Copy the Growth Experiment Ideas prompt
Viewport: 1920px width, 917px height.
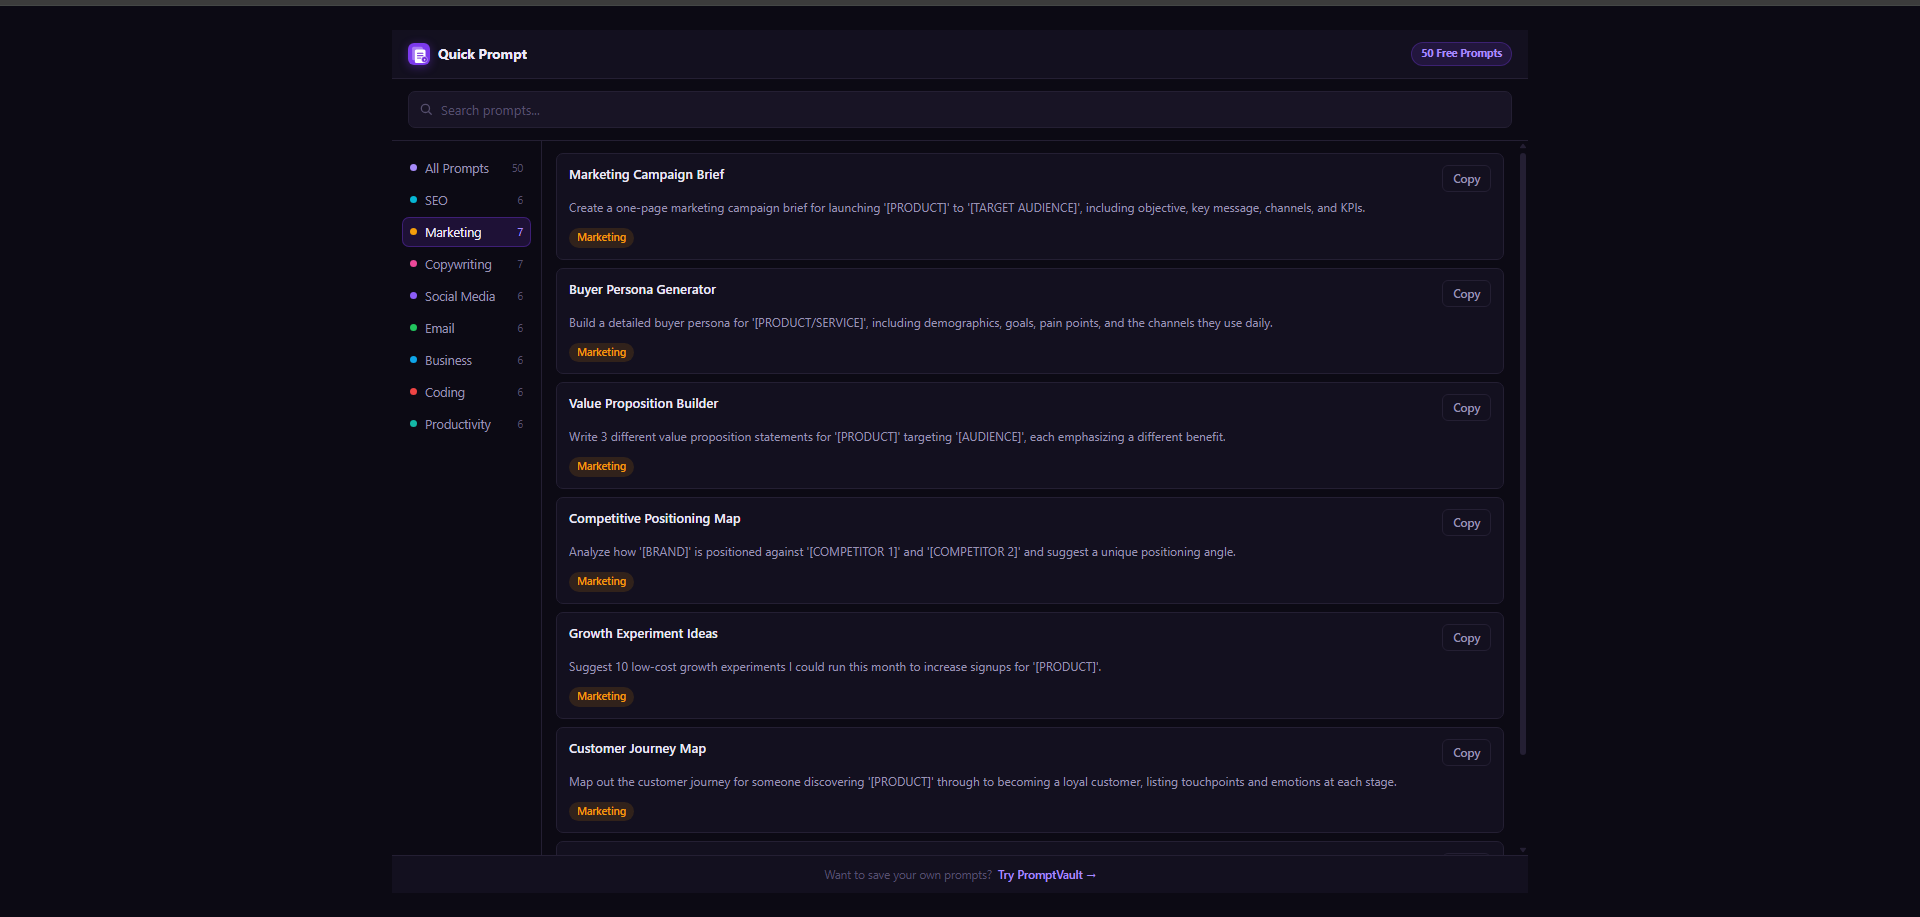[1466, 638]
